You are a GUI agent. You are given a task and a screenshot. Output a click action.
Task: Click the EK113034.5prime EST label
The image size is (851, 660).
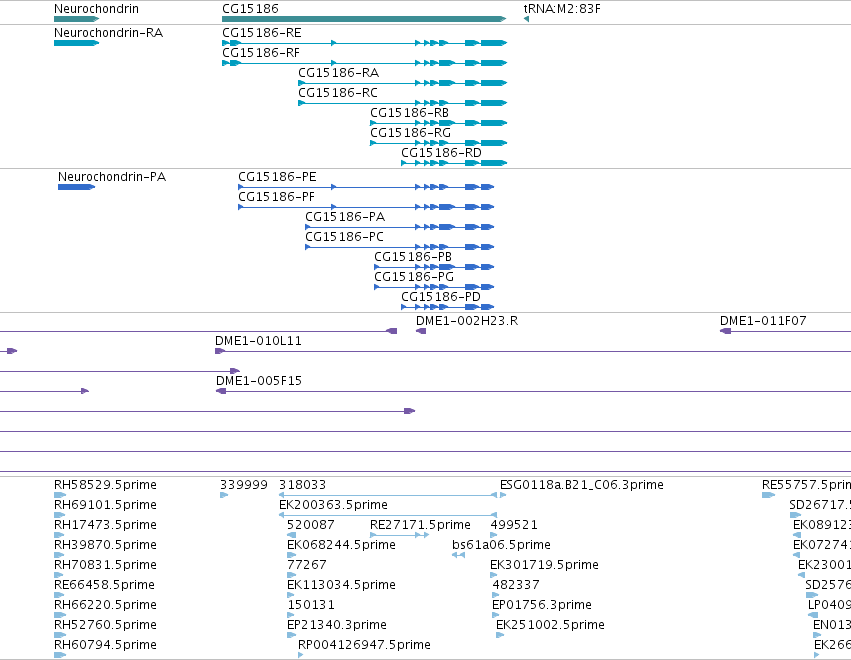pos(341,585)
